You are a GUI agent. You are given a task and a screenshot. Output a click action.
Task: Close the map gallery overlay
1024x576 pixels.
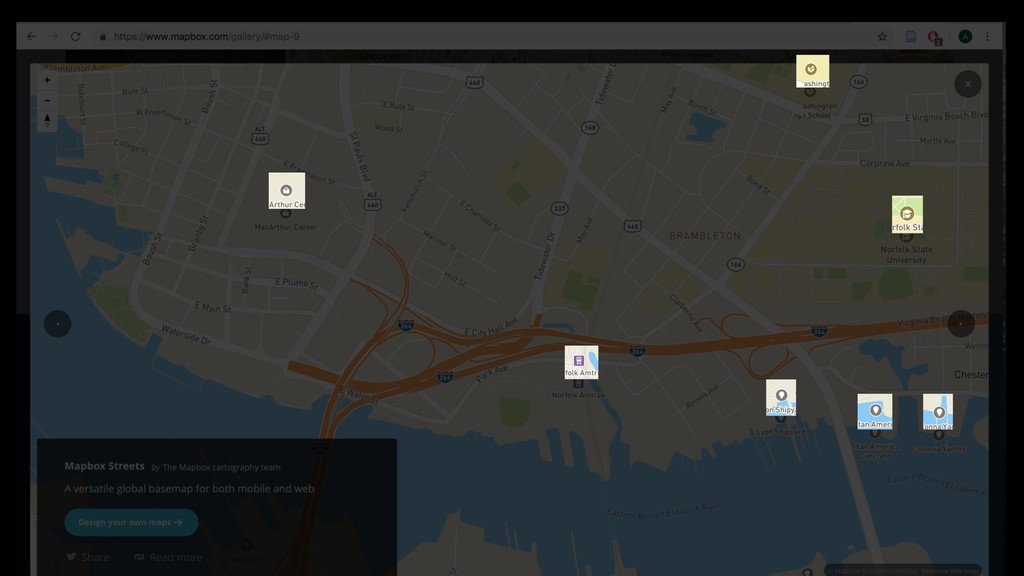967,84
